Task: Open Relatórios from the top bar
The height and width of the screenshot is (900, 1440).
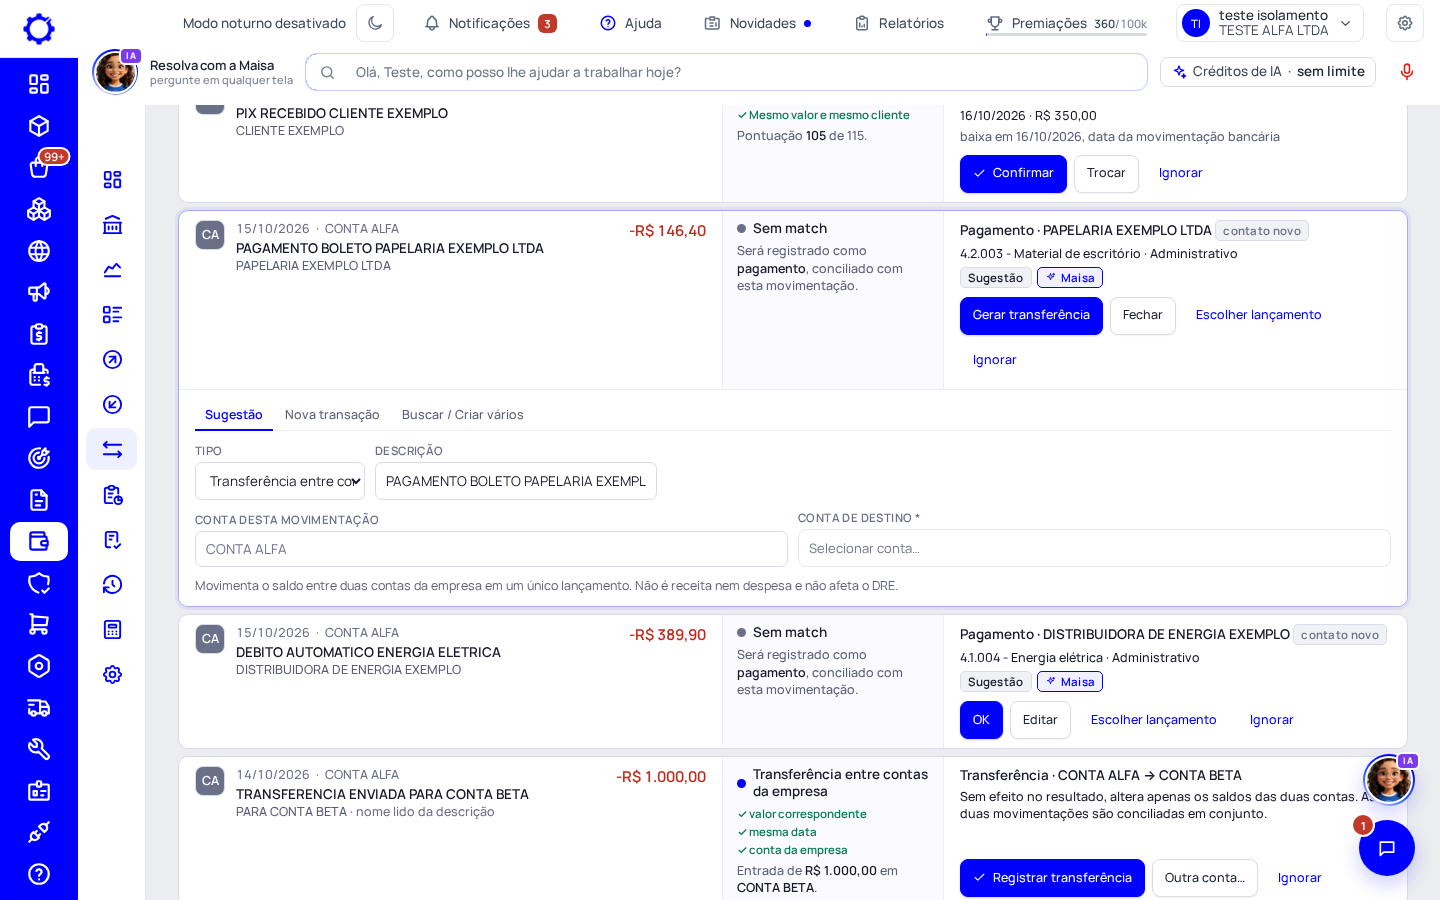Action: point(899,23)
